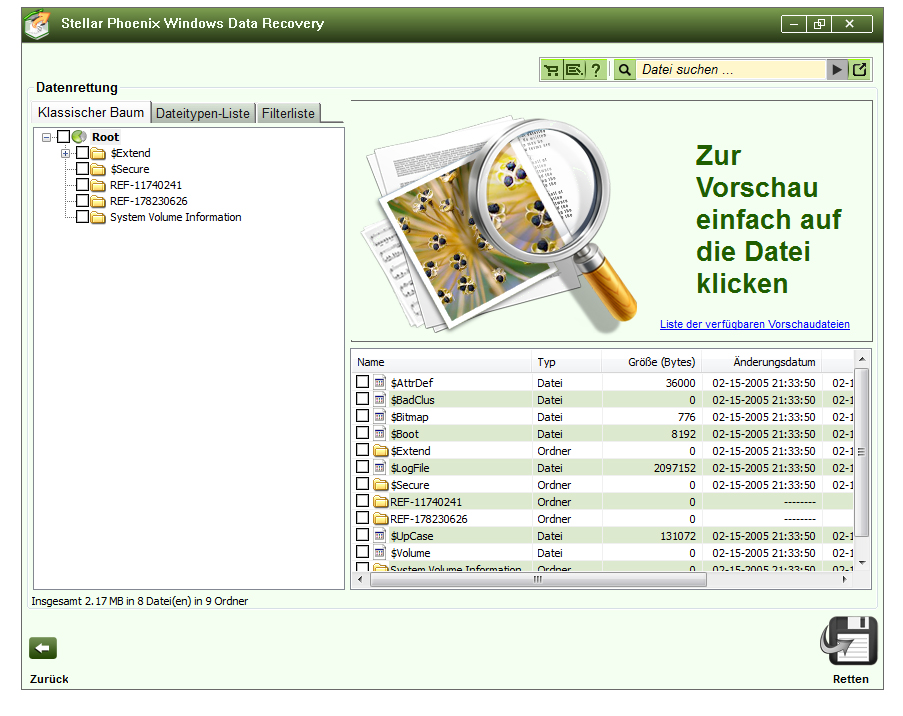Open Liste der verfügbaren Vorschaudateien link
This screenshot has width=903, height=716.
(754, 324)
